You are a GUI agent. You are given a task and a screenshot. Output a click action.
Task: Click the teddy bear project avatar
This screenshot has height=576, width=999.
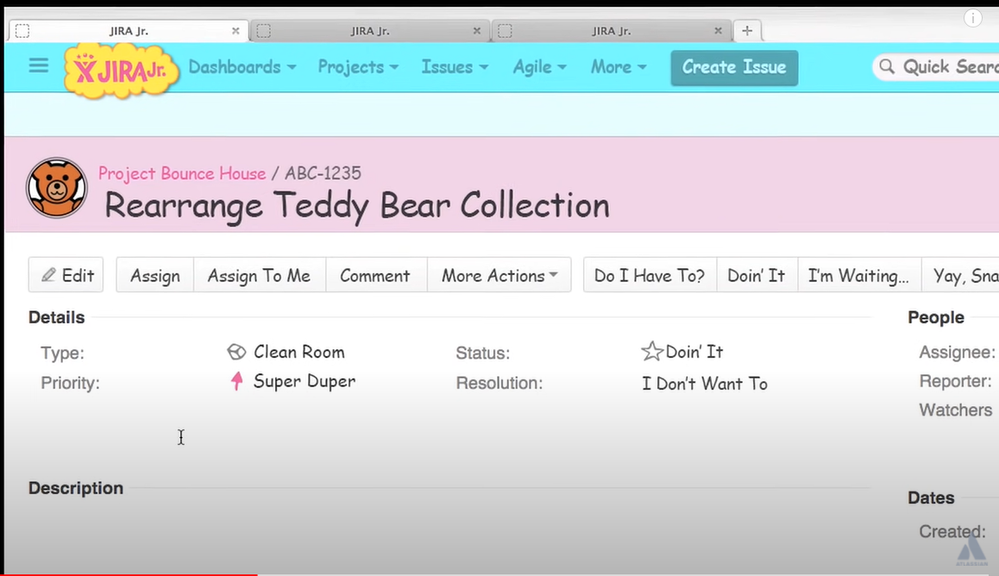coord(57,188)
